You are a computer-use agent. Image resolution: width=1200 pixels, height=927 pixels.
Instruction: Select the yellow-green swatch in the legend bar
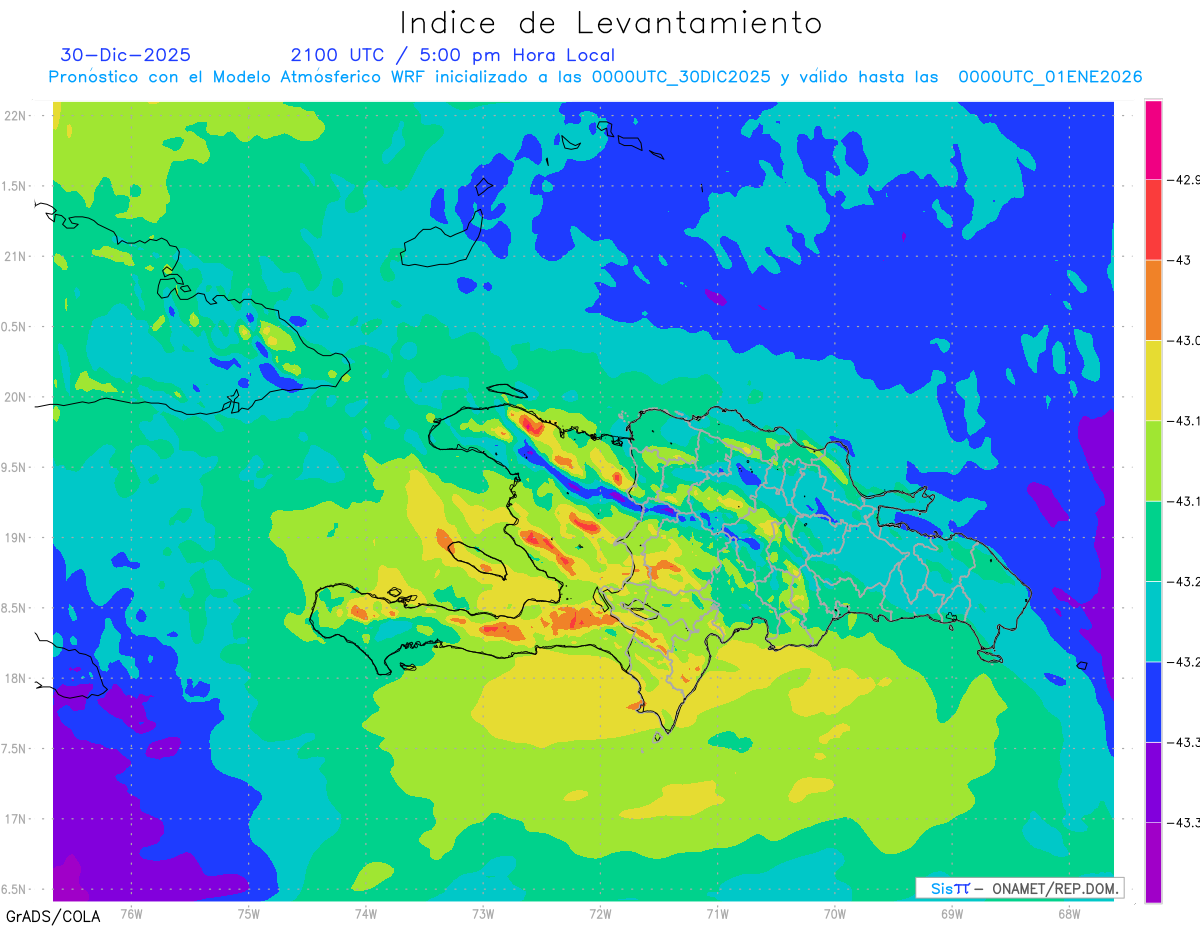(1153, 460)
